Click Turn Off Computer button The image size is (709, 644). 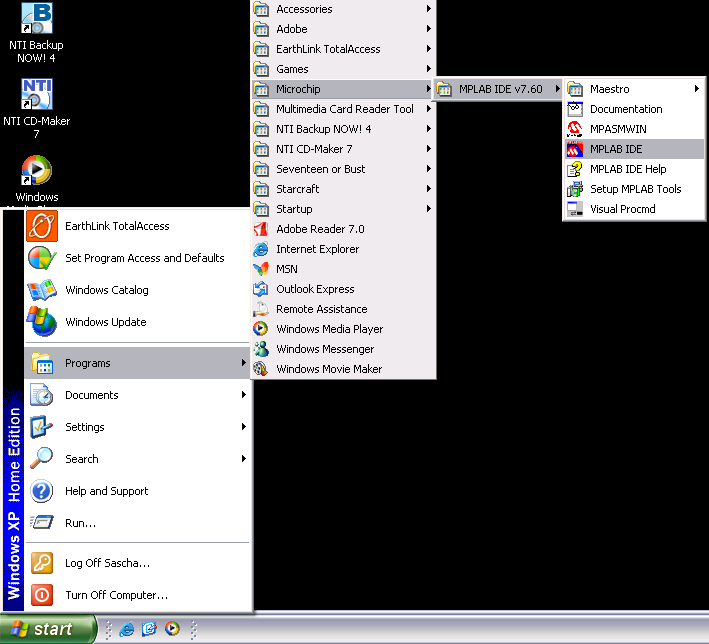point(116,595)
